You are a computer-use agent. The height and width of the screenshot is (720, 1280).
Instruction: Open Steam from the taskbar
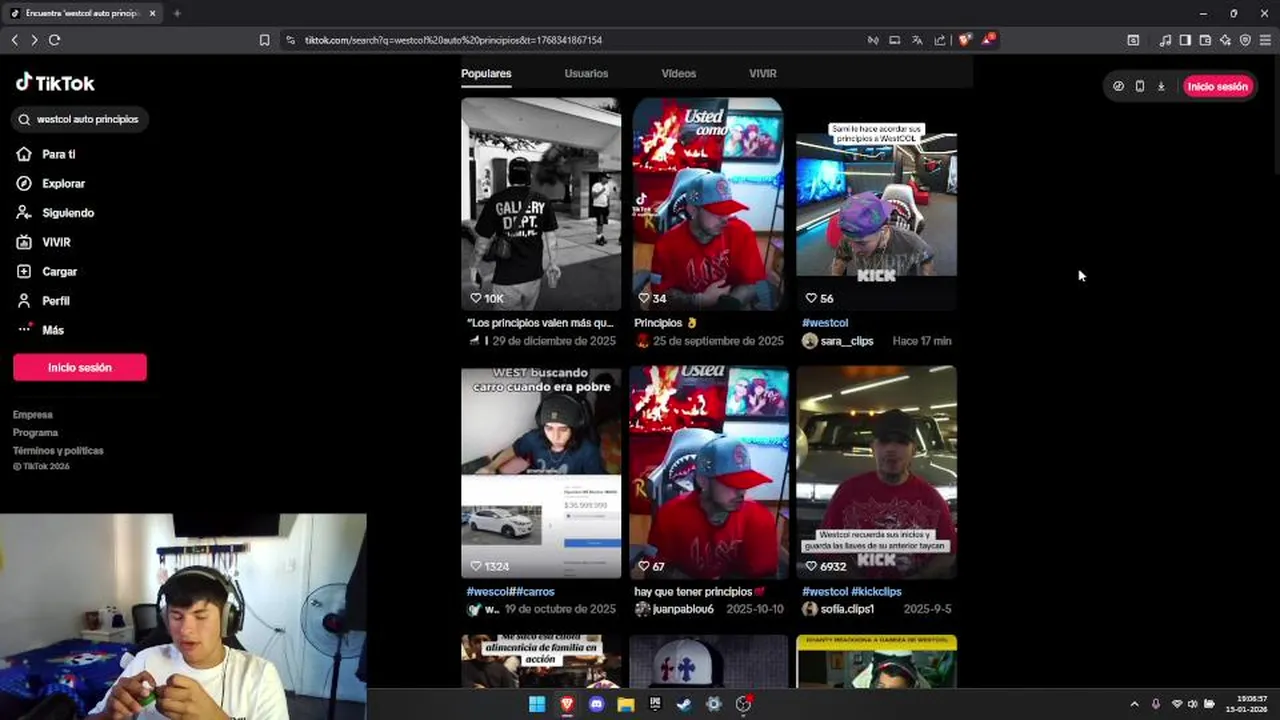[x=684, y=704]
